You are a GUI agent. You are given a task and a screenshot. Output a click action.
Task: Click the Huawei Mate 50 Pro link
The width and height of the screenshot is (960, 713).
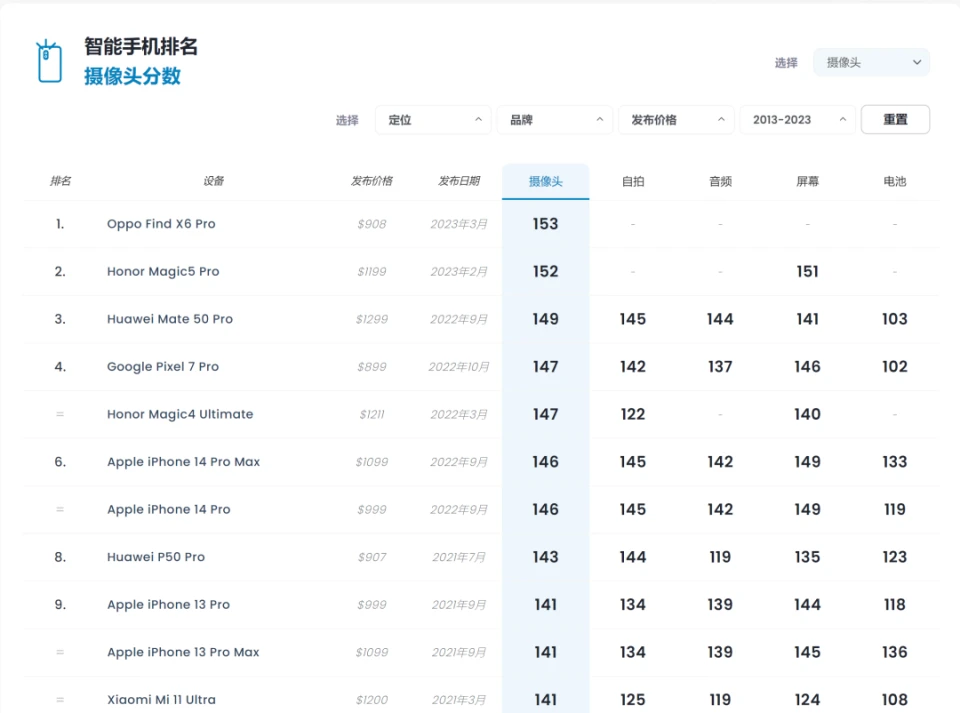click(170, 319)
